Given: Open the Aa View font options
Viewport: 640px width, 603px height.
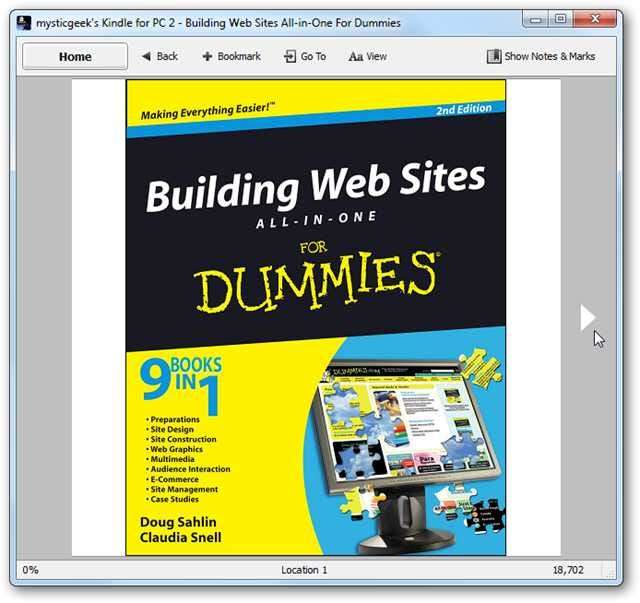Looking at the screenshot, I should [x=368, y=56].
